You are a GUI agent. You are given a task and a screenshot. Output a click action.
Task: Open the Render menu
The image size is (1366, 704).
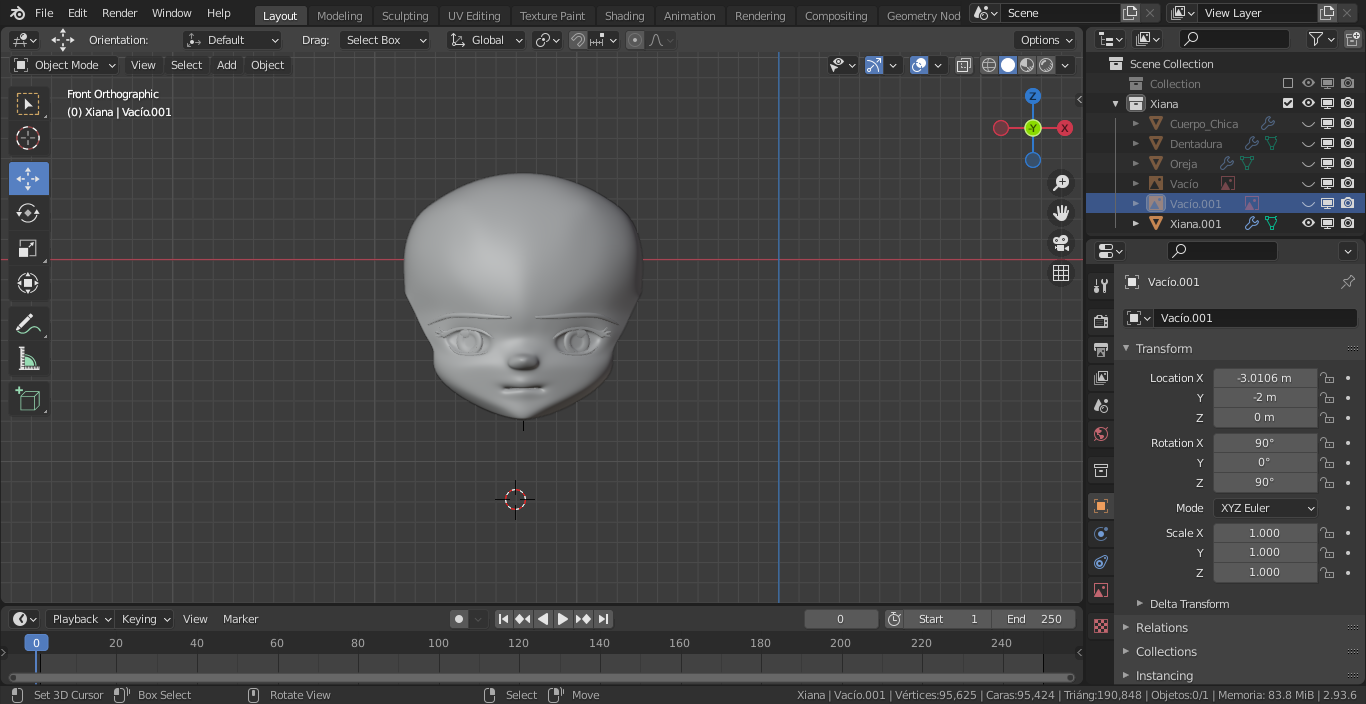[x=120, y=13]
